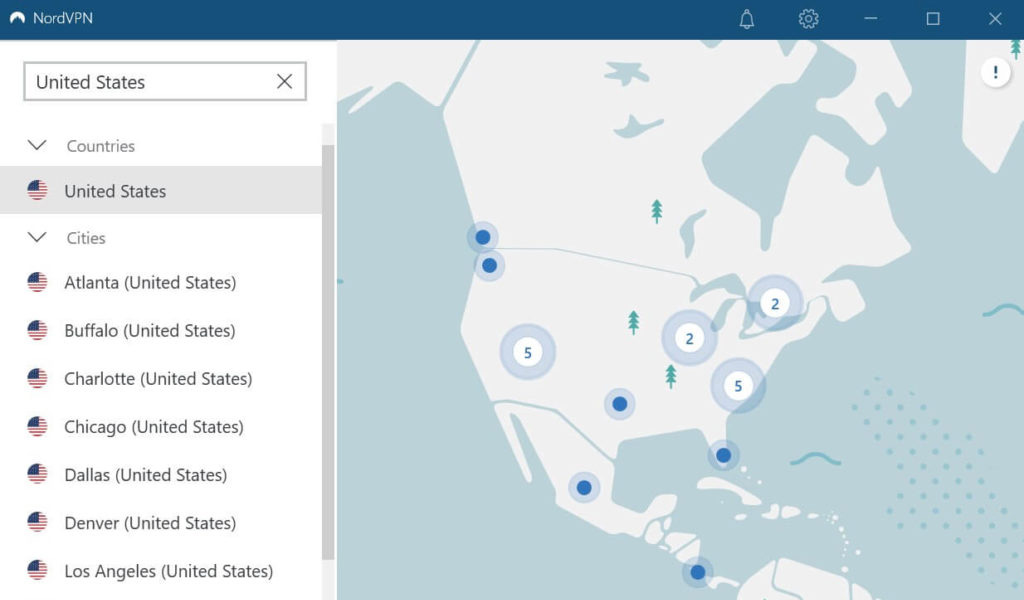Click the US flag icon beside Chicago
Viewport: 1024px width, 600px height.
tap(37, 426)
